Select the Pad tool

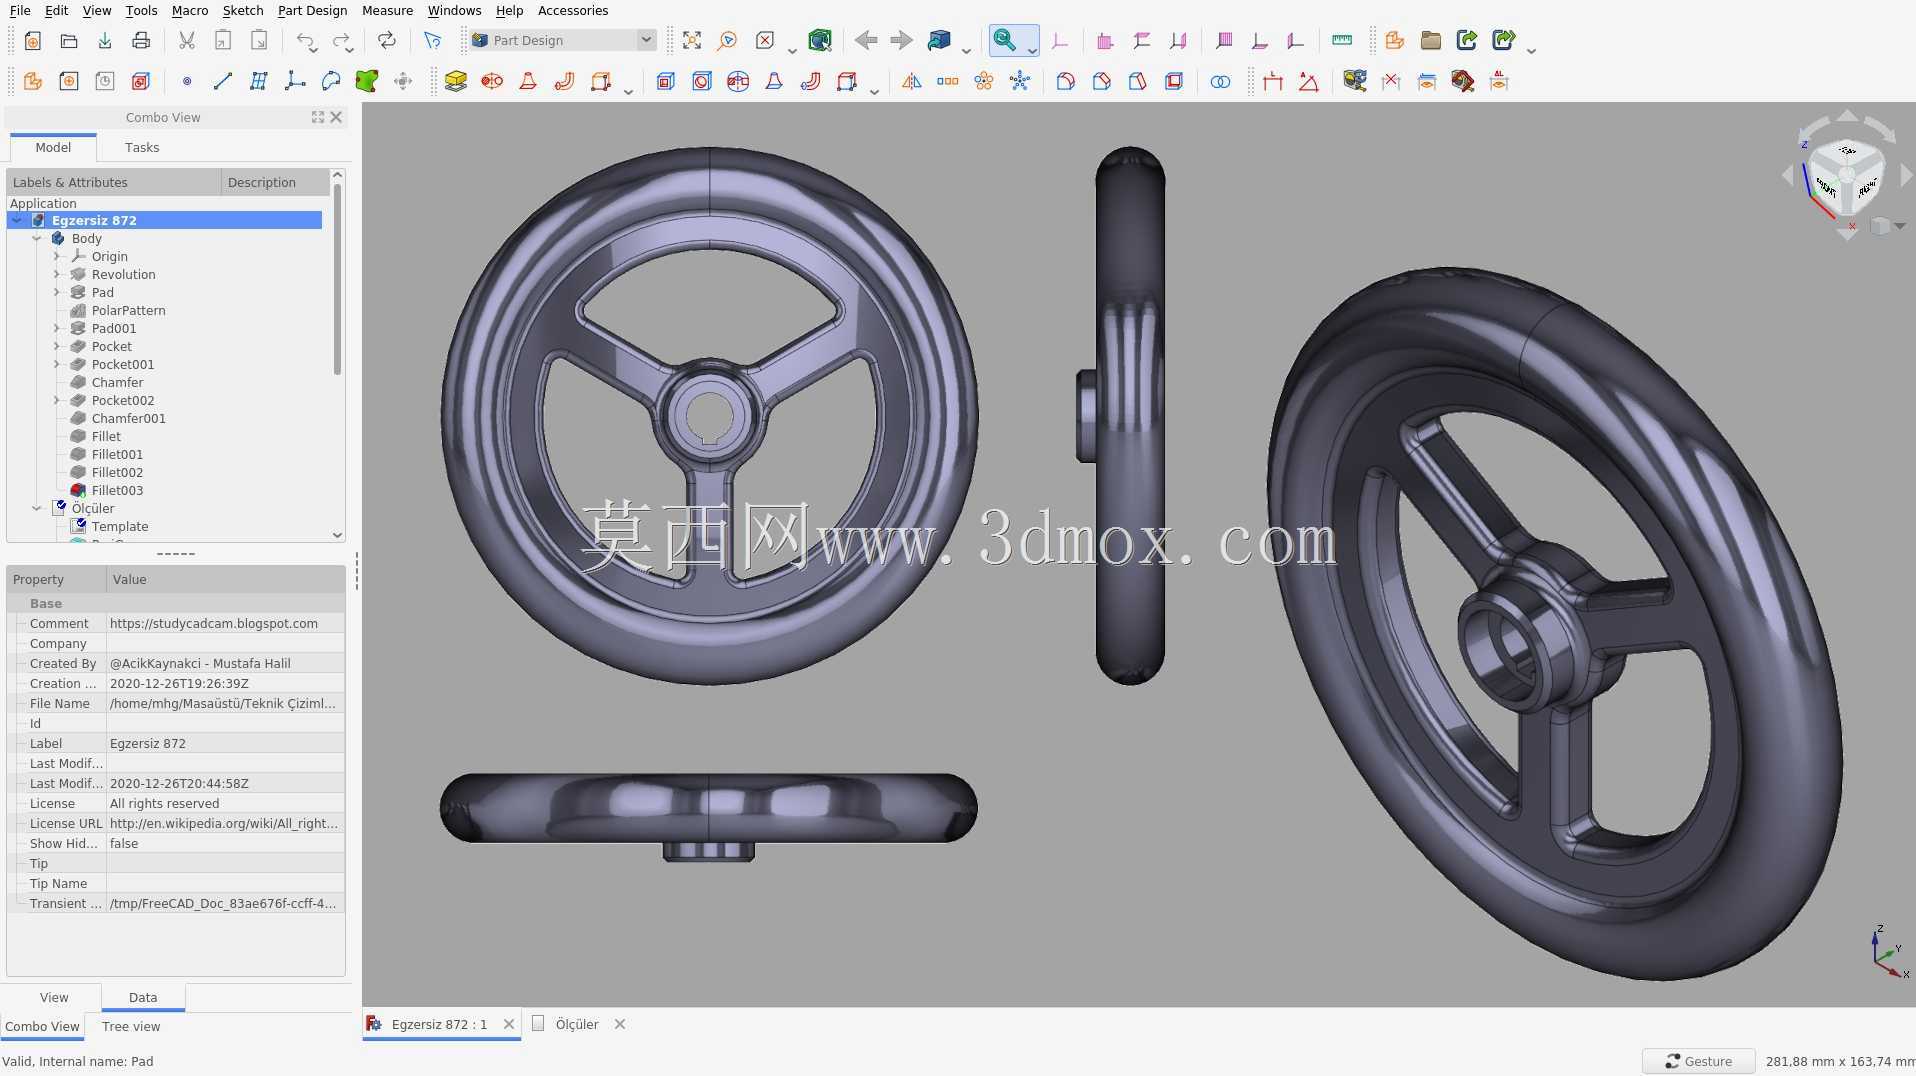pos(455,81)
